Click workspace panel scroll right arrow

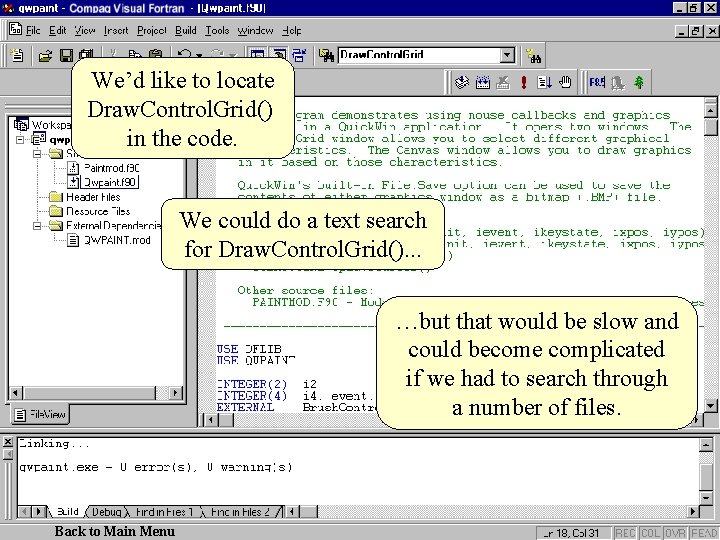point(175,393)
